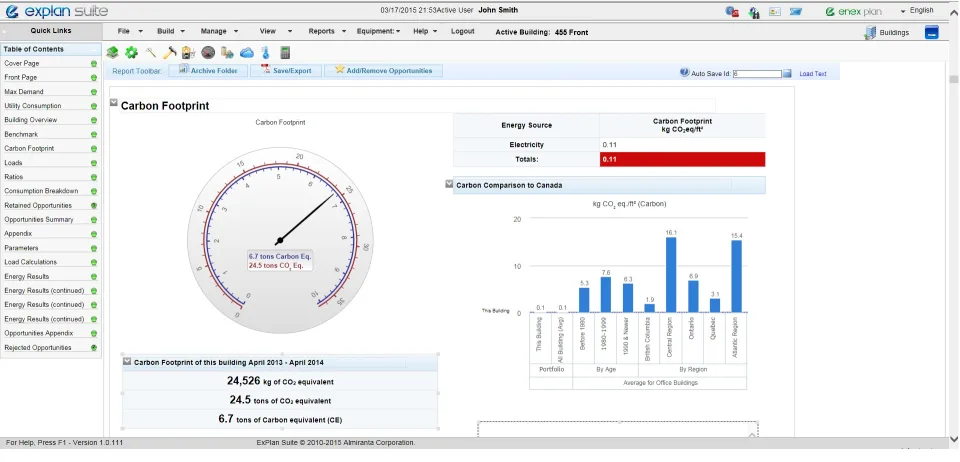Click the green building layers icon

point(112,53)
